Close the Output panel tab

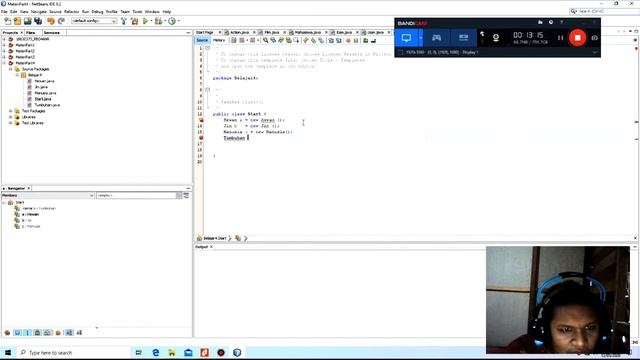pyautogui.click(x=211, y=247)
